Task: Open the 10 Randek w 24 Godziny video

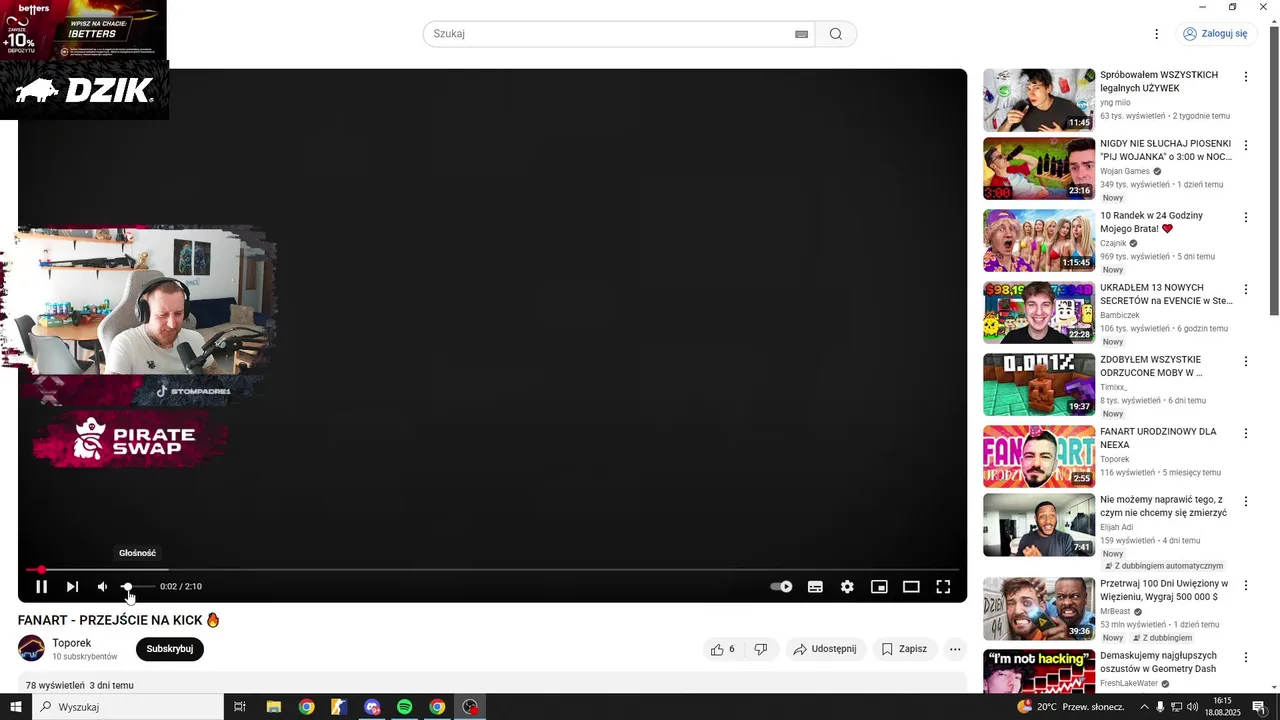Action: tap(1039, 241)
